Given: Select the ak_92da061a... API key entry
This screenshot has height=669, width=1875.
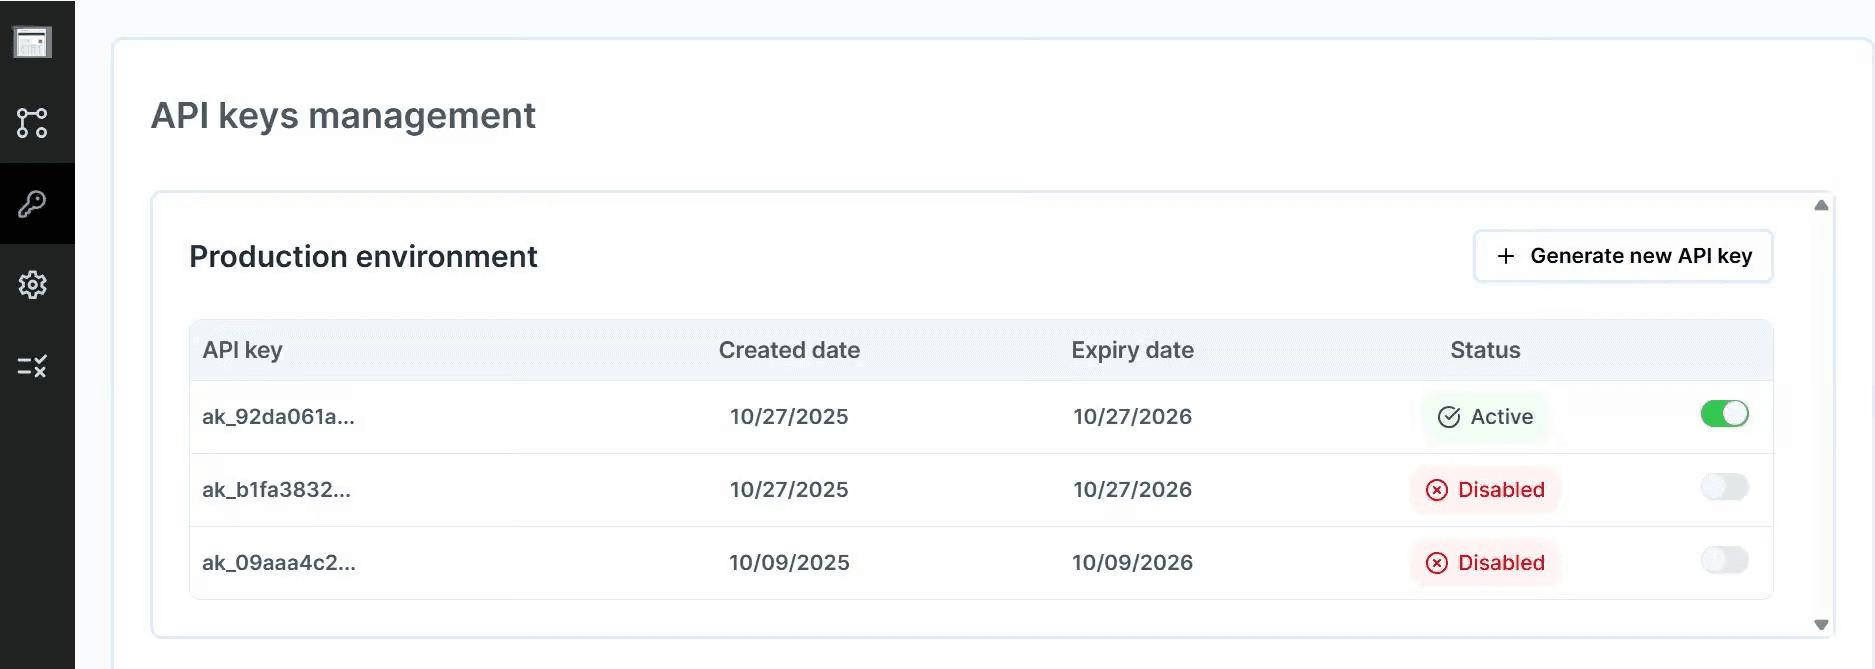Looking at the screenshot, I should 278,417.
